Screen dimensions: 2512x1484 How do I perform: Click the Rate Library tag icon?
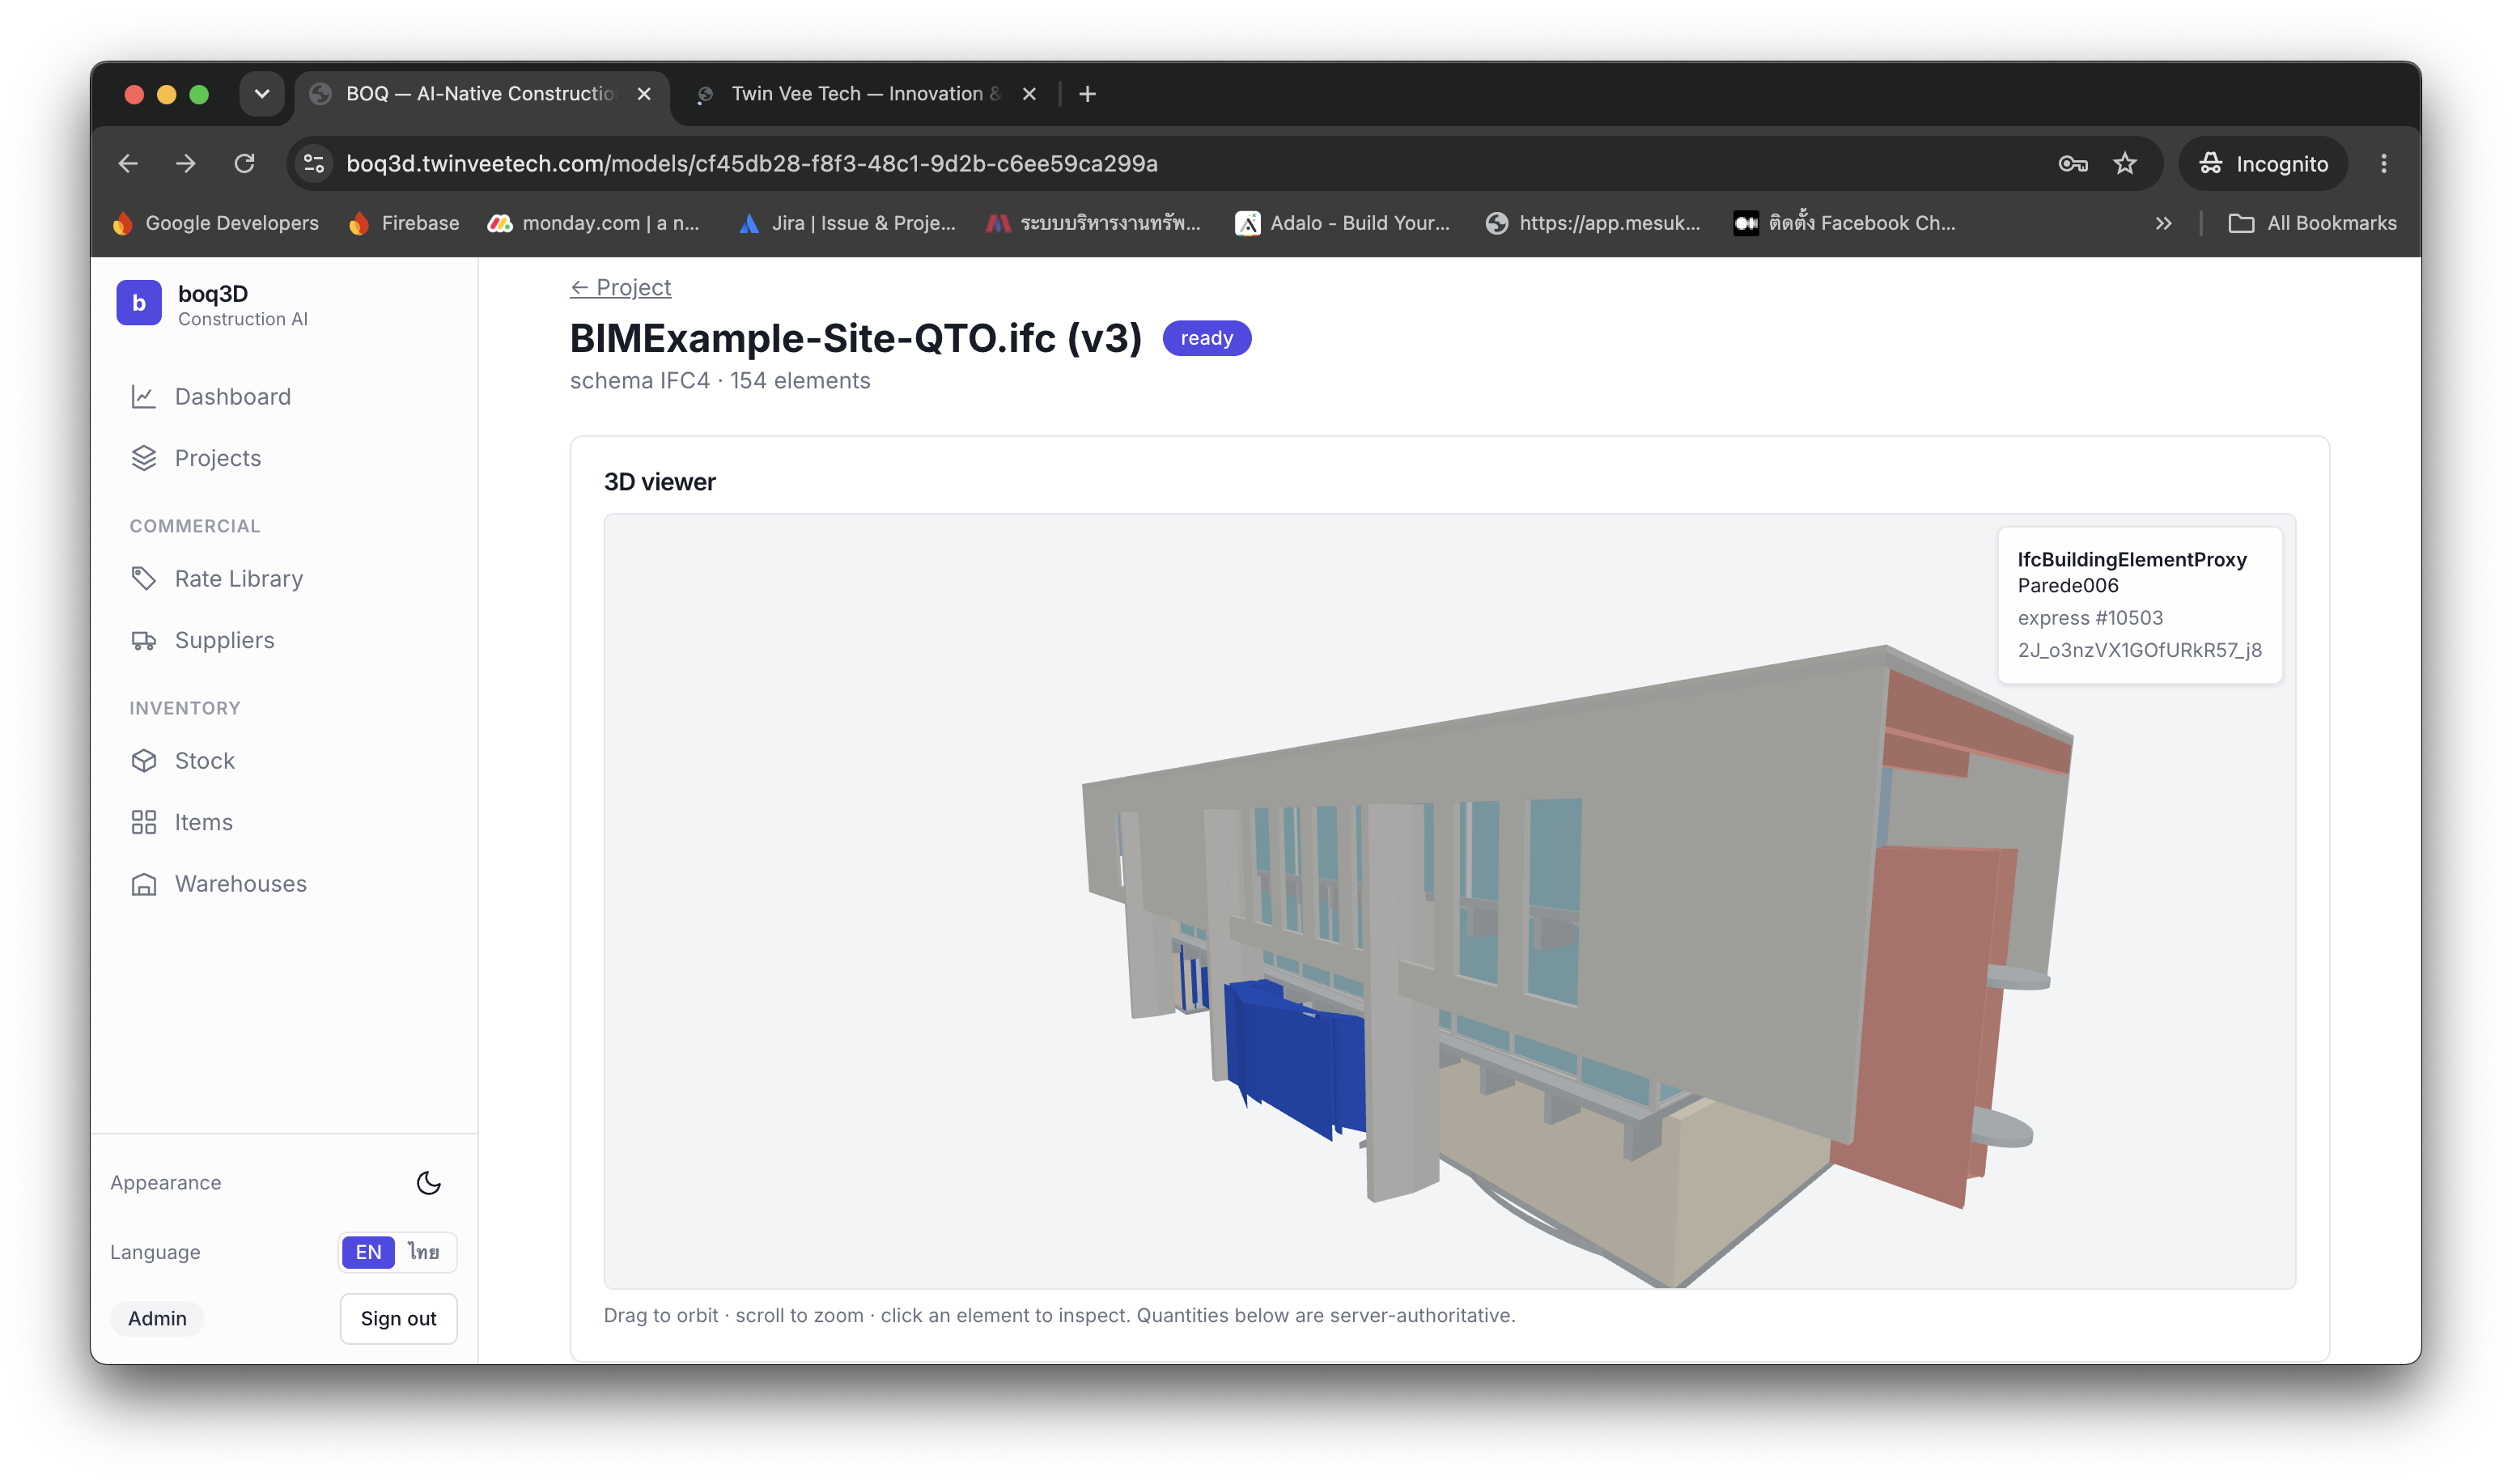(144, 579)
